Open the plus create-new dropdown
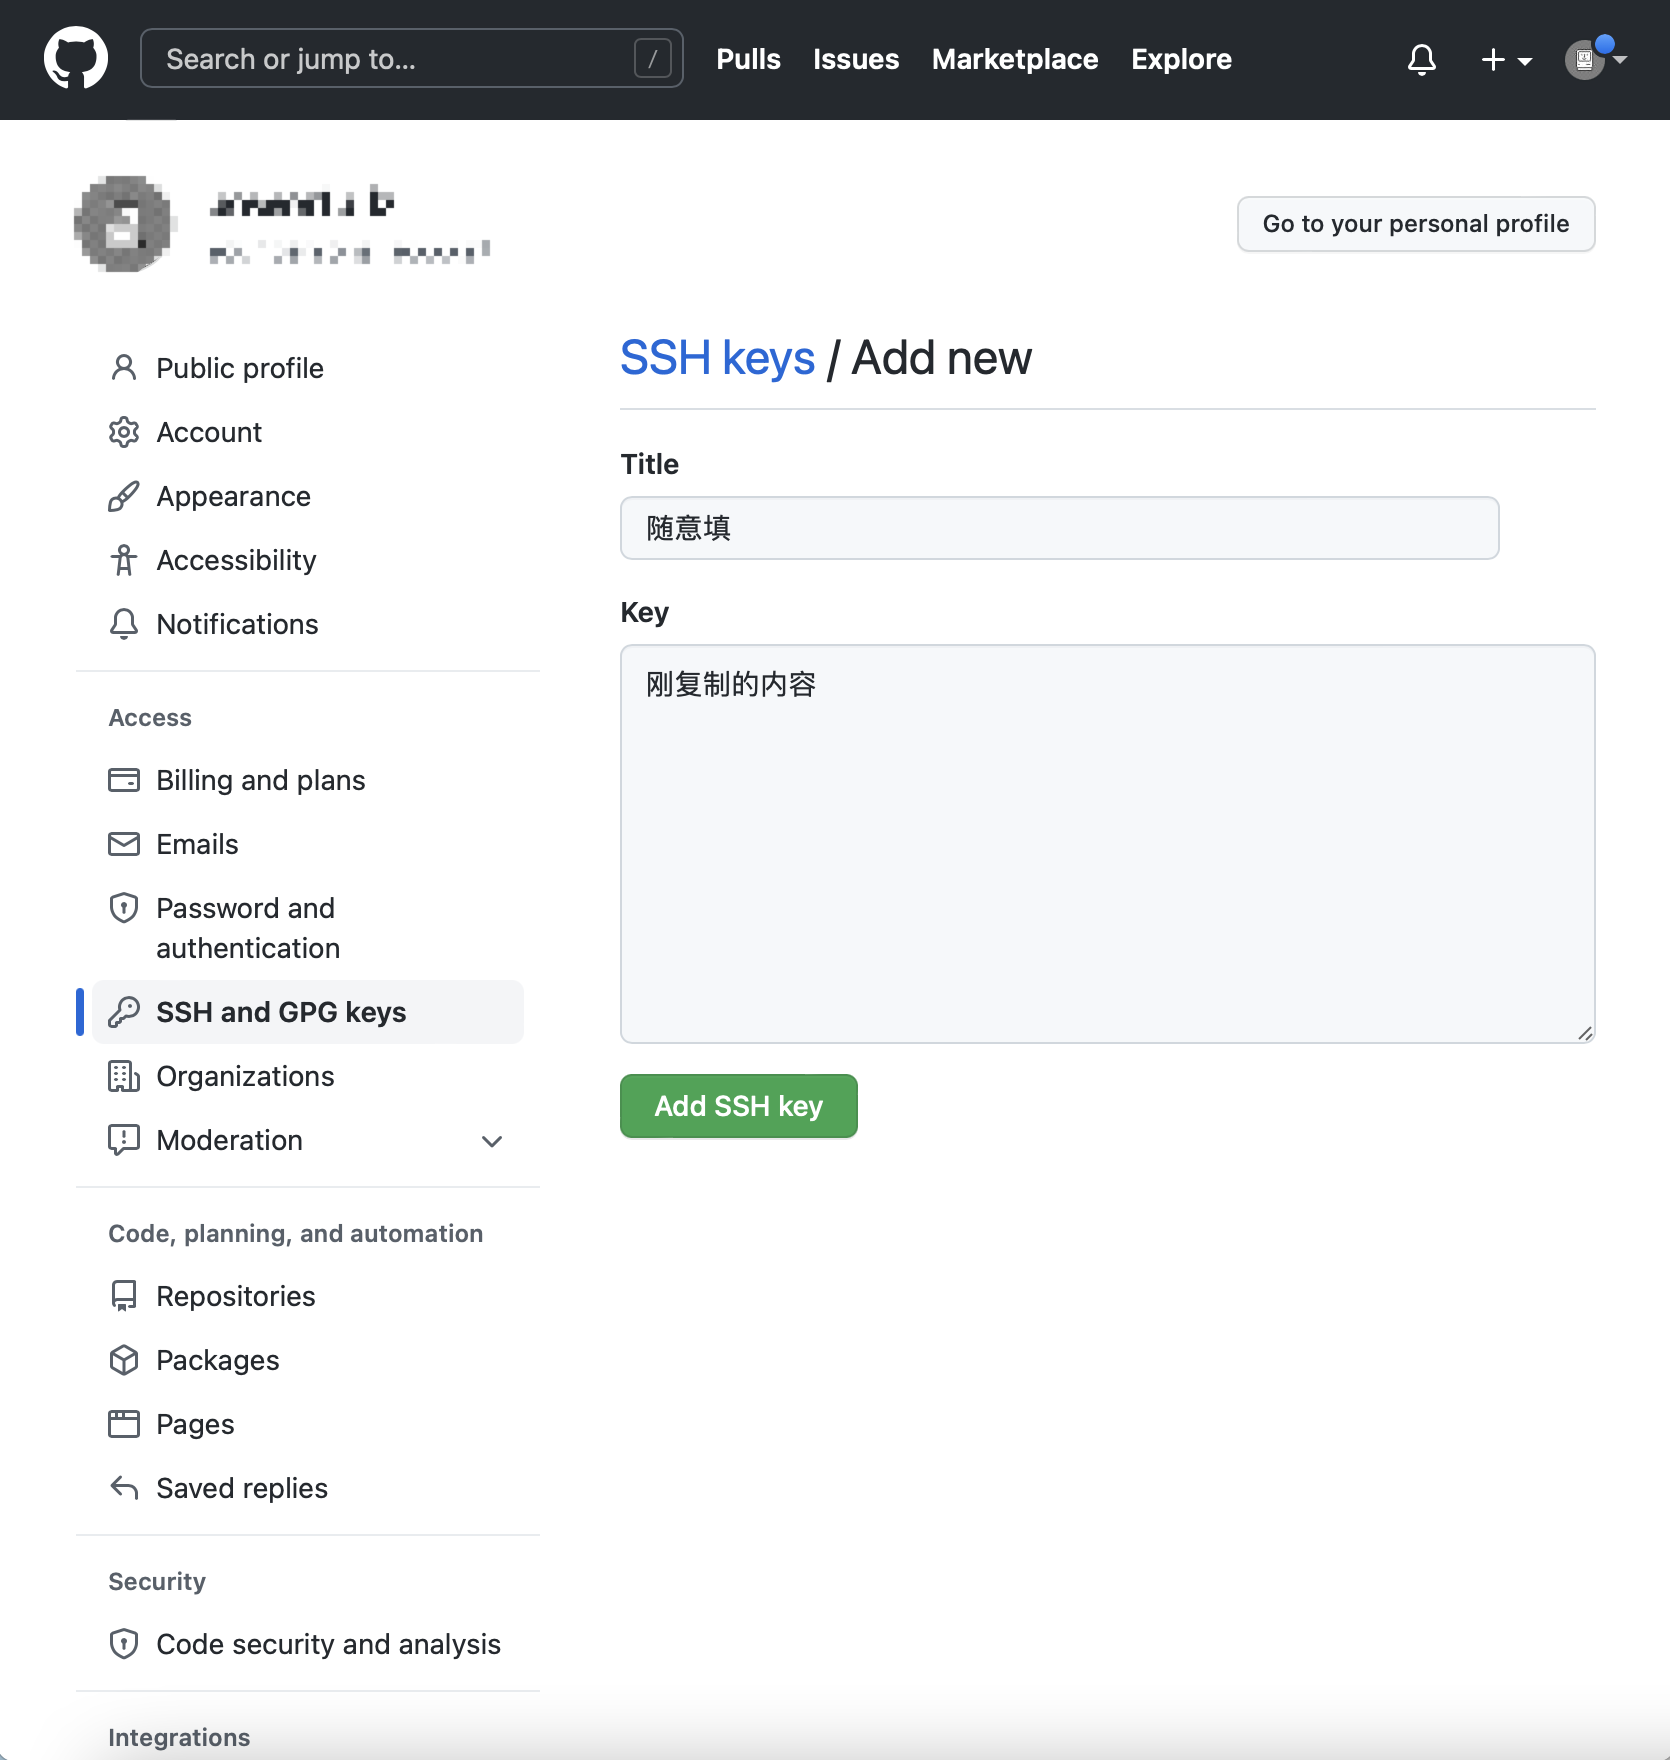1670x1760 pixels. tap(1505, 60)
